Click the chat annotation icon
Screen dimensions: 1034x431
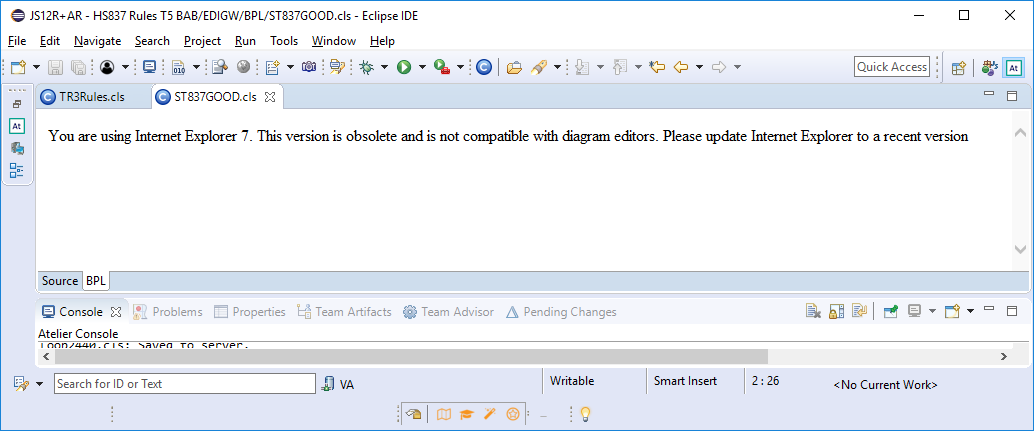click(x=338, y=67)
